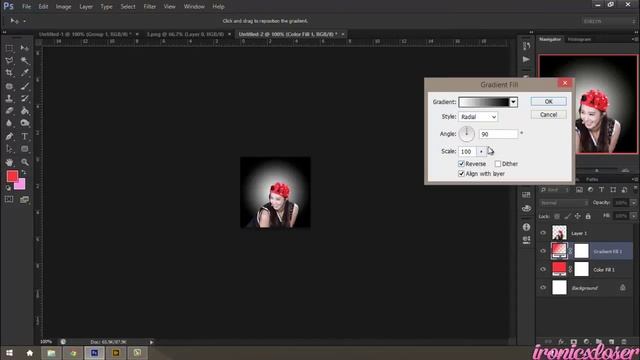This screenshot has height=360, width=640.
Task: Open the Style dropdown set to Radial
Action: point(478,117)
